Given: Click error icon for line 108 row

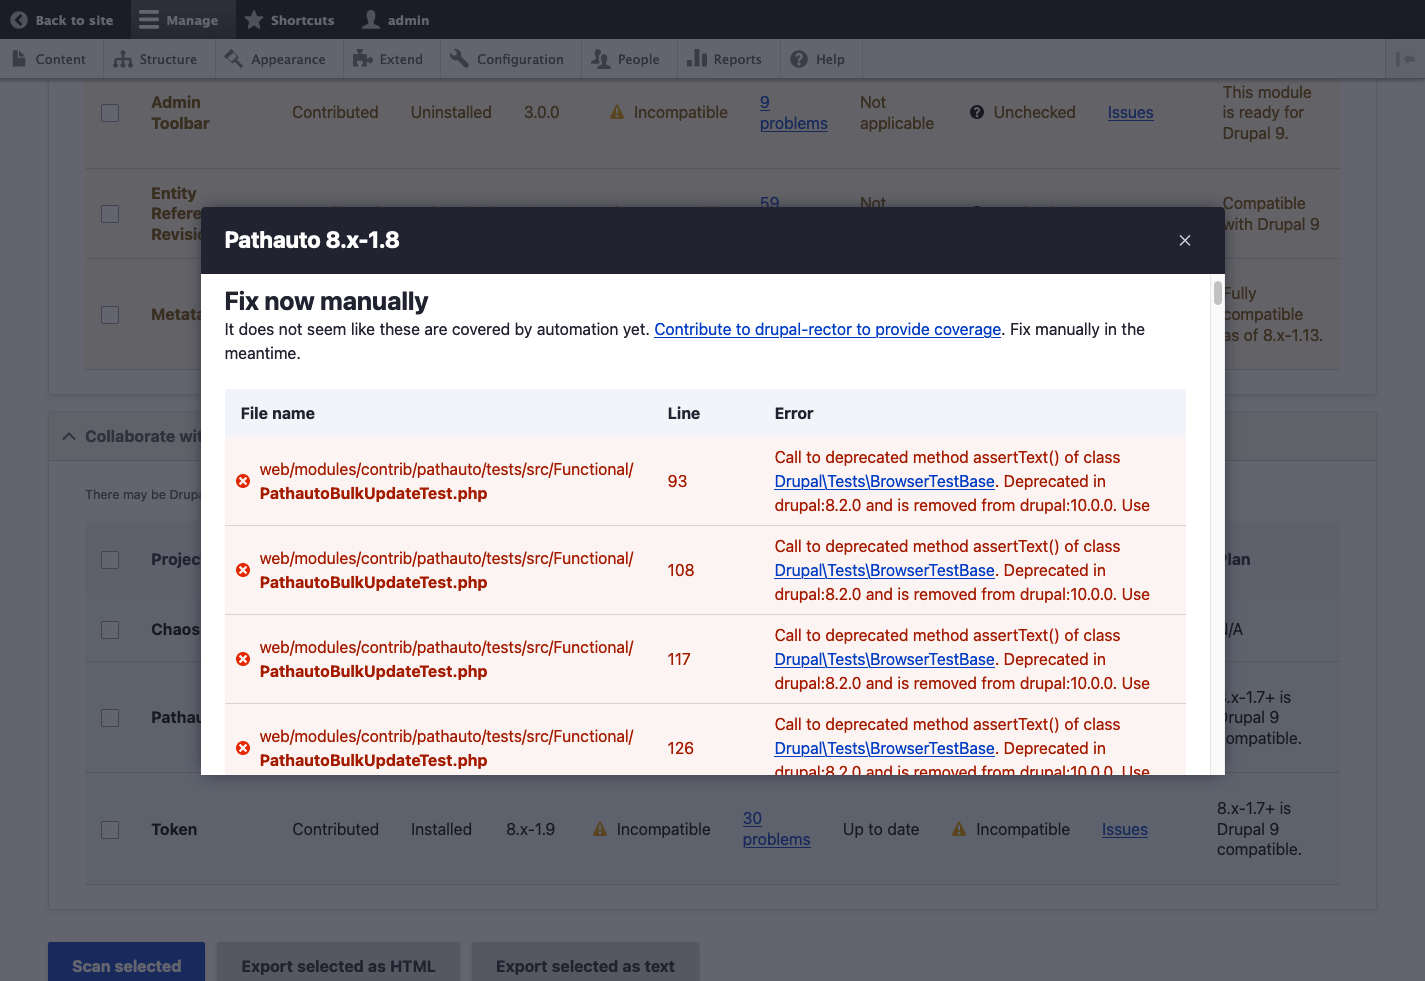Looking at the screenshot, I should tap(243, 570).
